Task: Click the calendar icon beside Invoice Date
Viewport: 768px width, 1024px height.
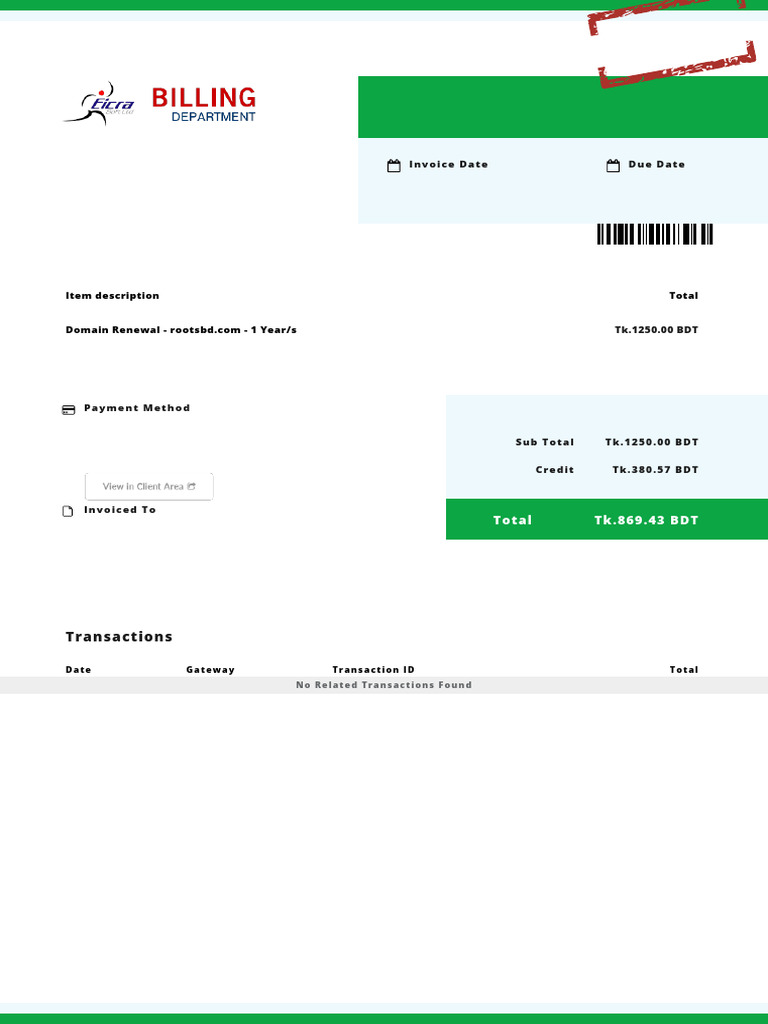Action: click(x=394, y=166)
